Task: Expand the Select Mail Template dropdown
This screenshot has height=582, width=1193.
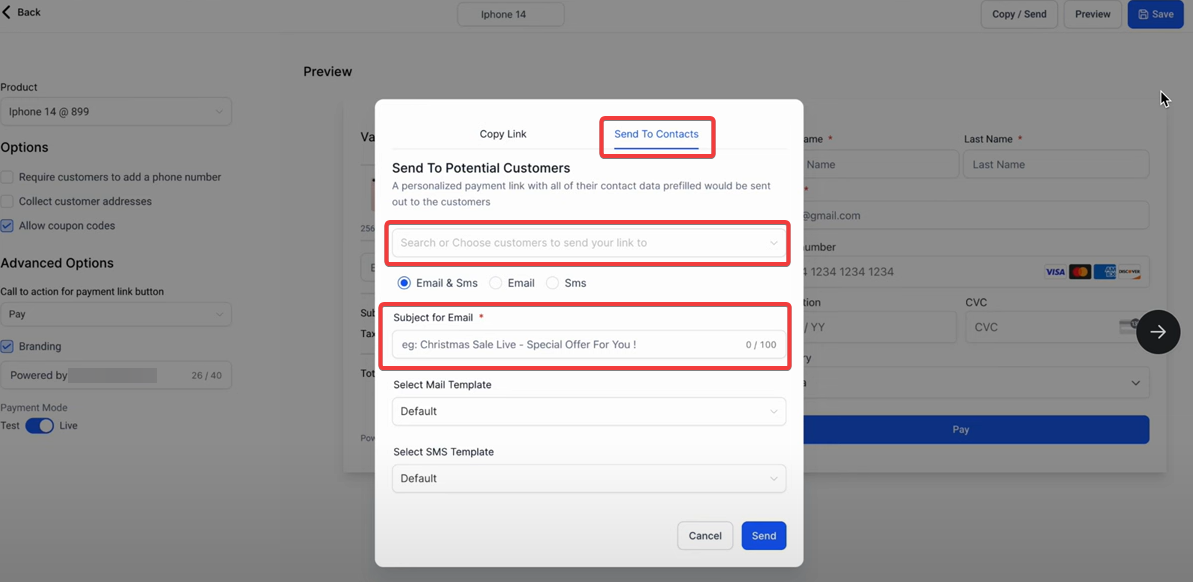Action: (588, 411)
